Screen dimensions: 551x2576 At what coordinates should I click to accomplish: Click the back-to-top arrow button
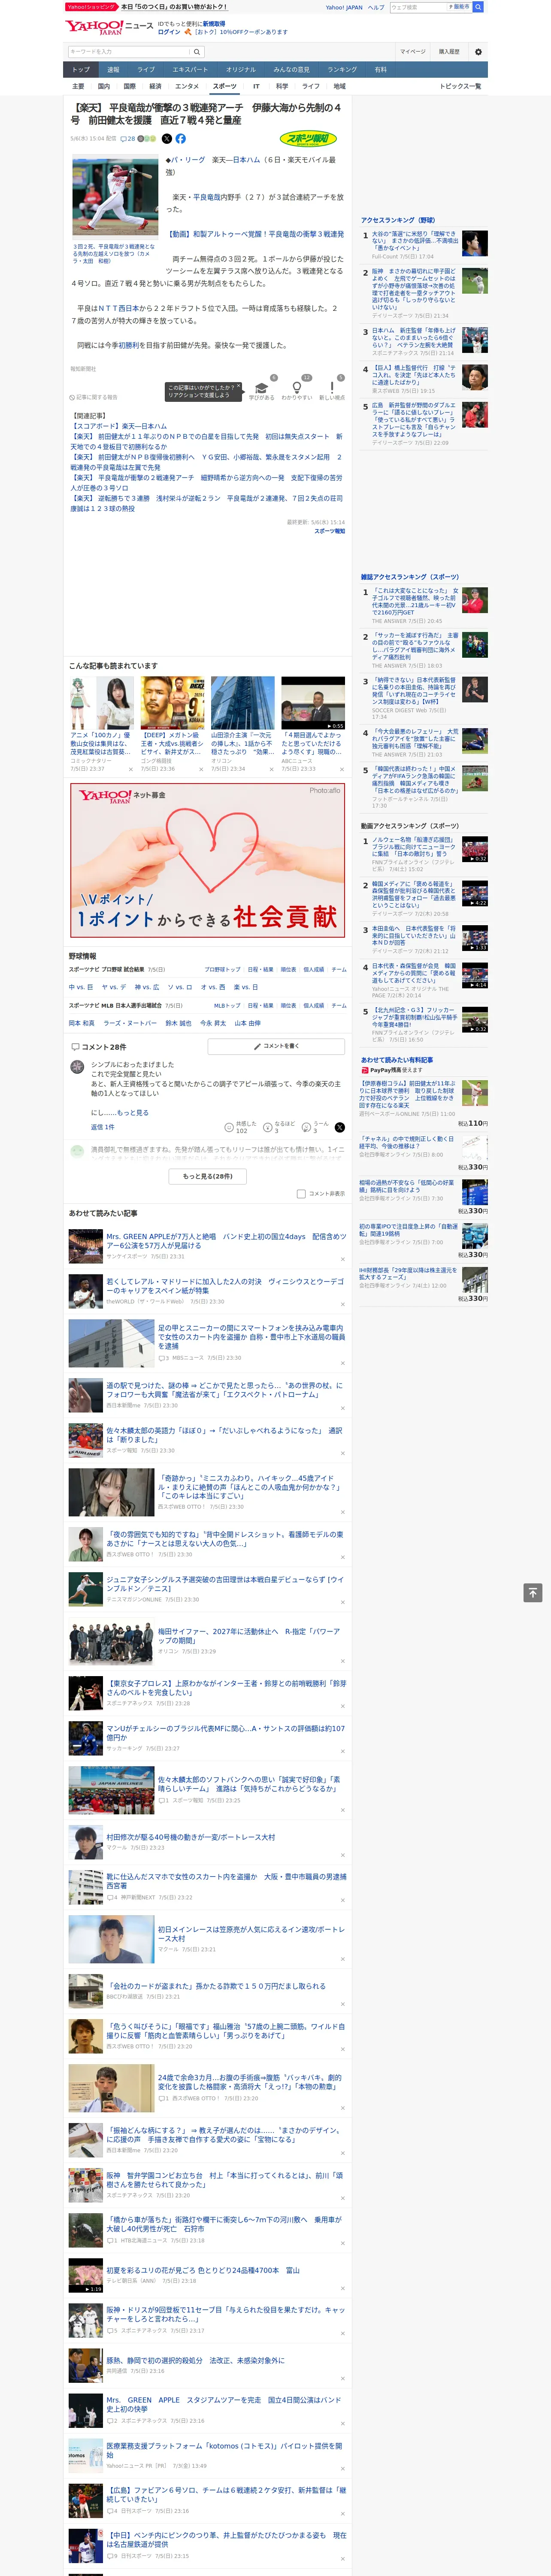(533, 1593)
